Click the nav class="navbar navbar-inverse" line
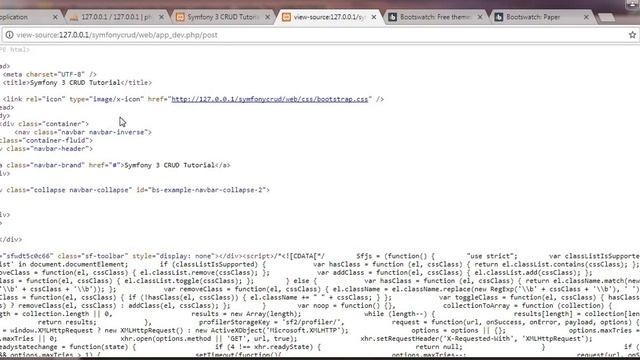This screenshot has height=360, width=640. pyautogui.click(x=83, y=132)
